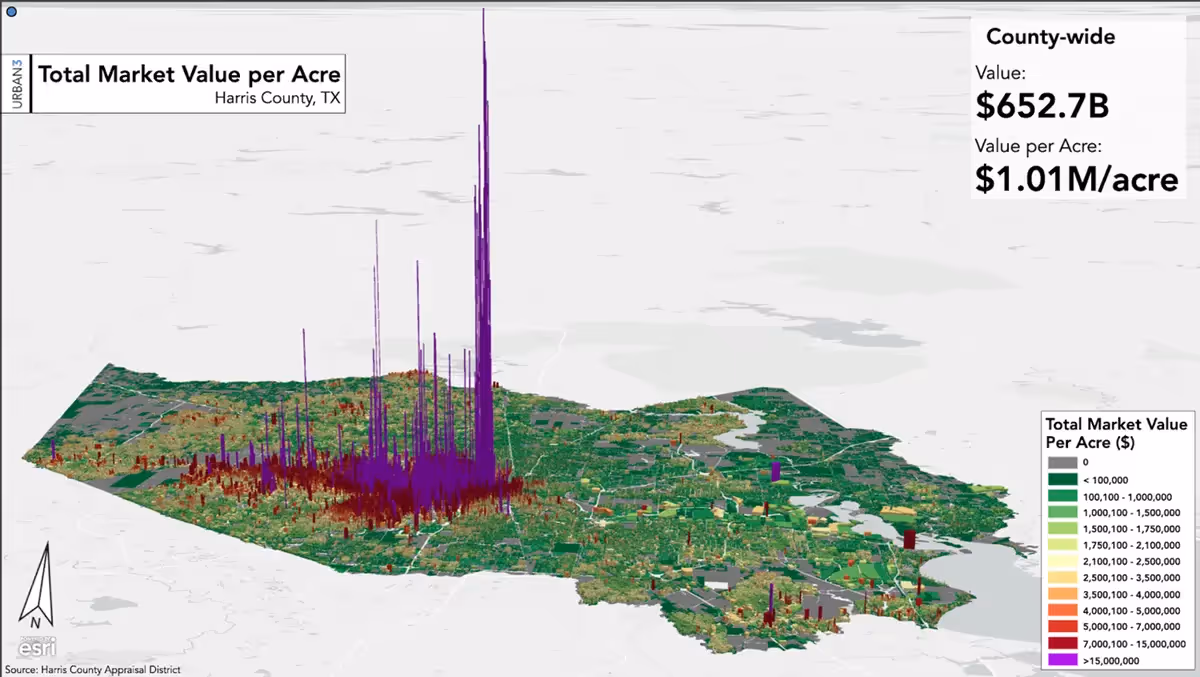Click the $652.7B value figure
This screenshot has height=677, width=1200.
(x=1042, y=105)
